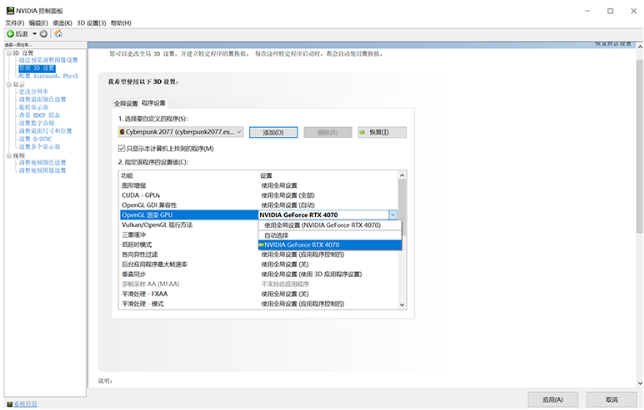Image resolution: width=644 pixels, height=410 pixels.
Task: Click the NVIDIA icon on 恢复 button
Action: [362, 132]
